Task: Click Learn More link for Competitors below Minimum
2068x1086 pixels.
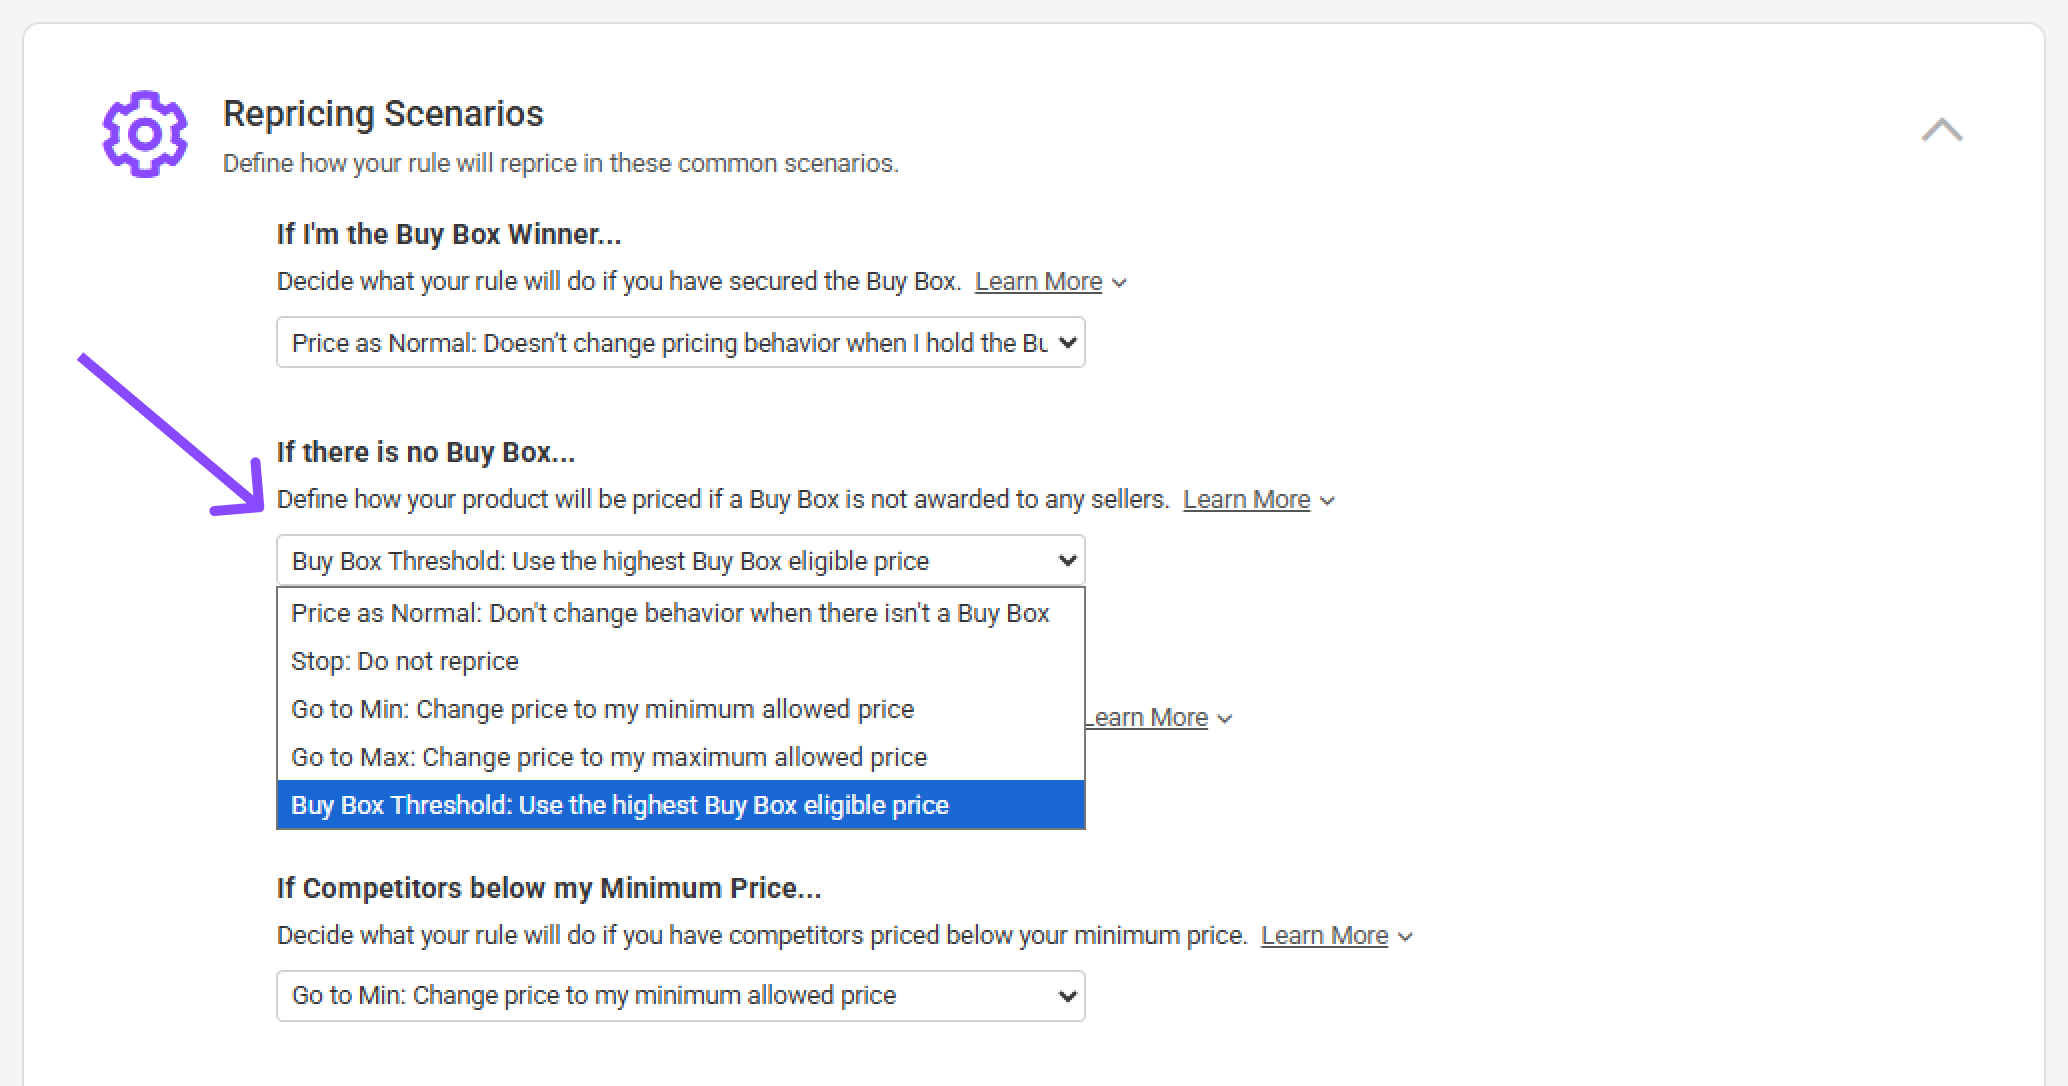Action: (x=1324, y=936)
